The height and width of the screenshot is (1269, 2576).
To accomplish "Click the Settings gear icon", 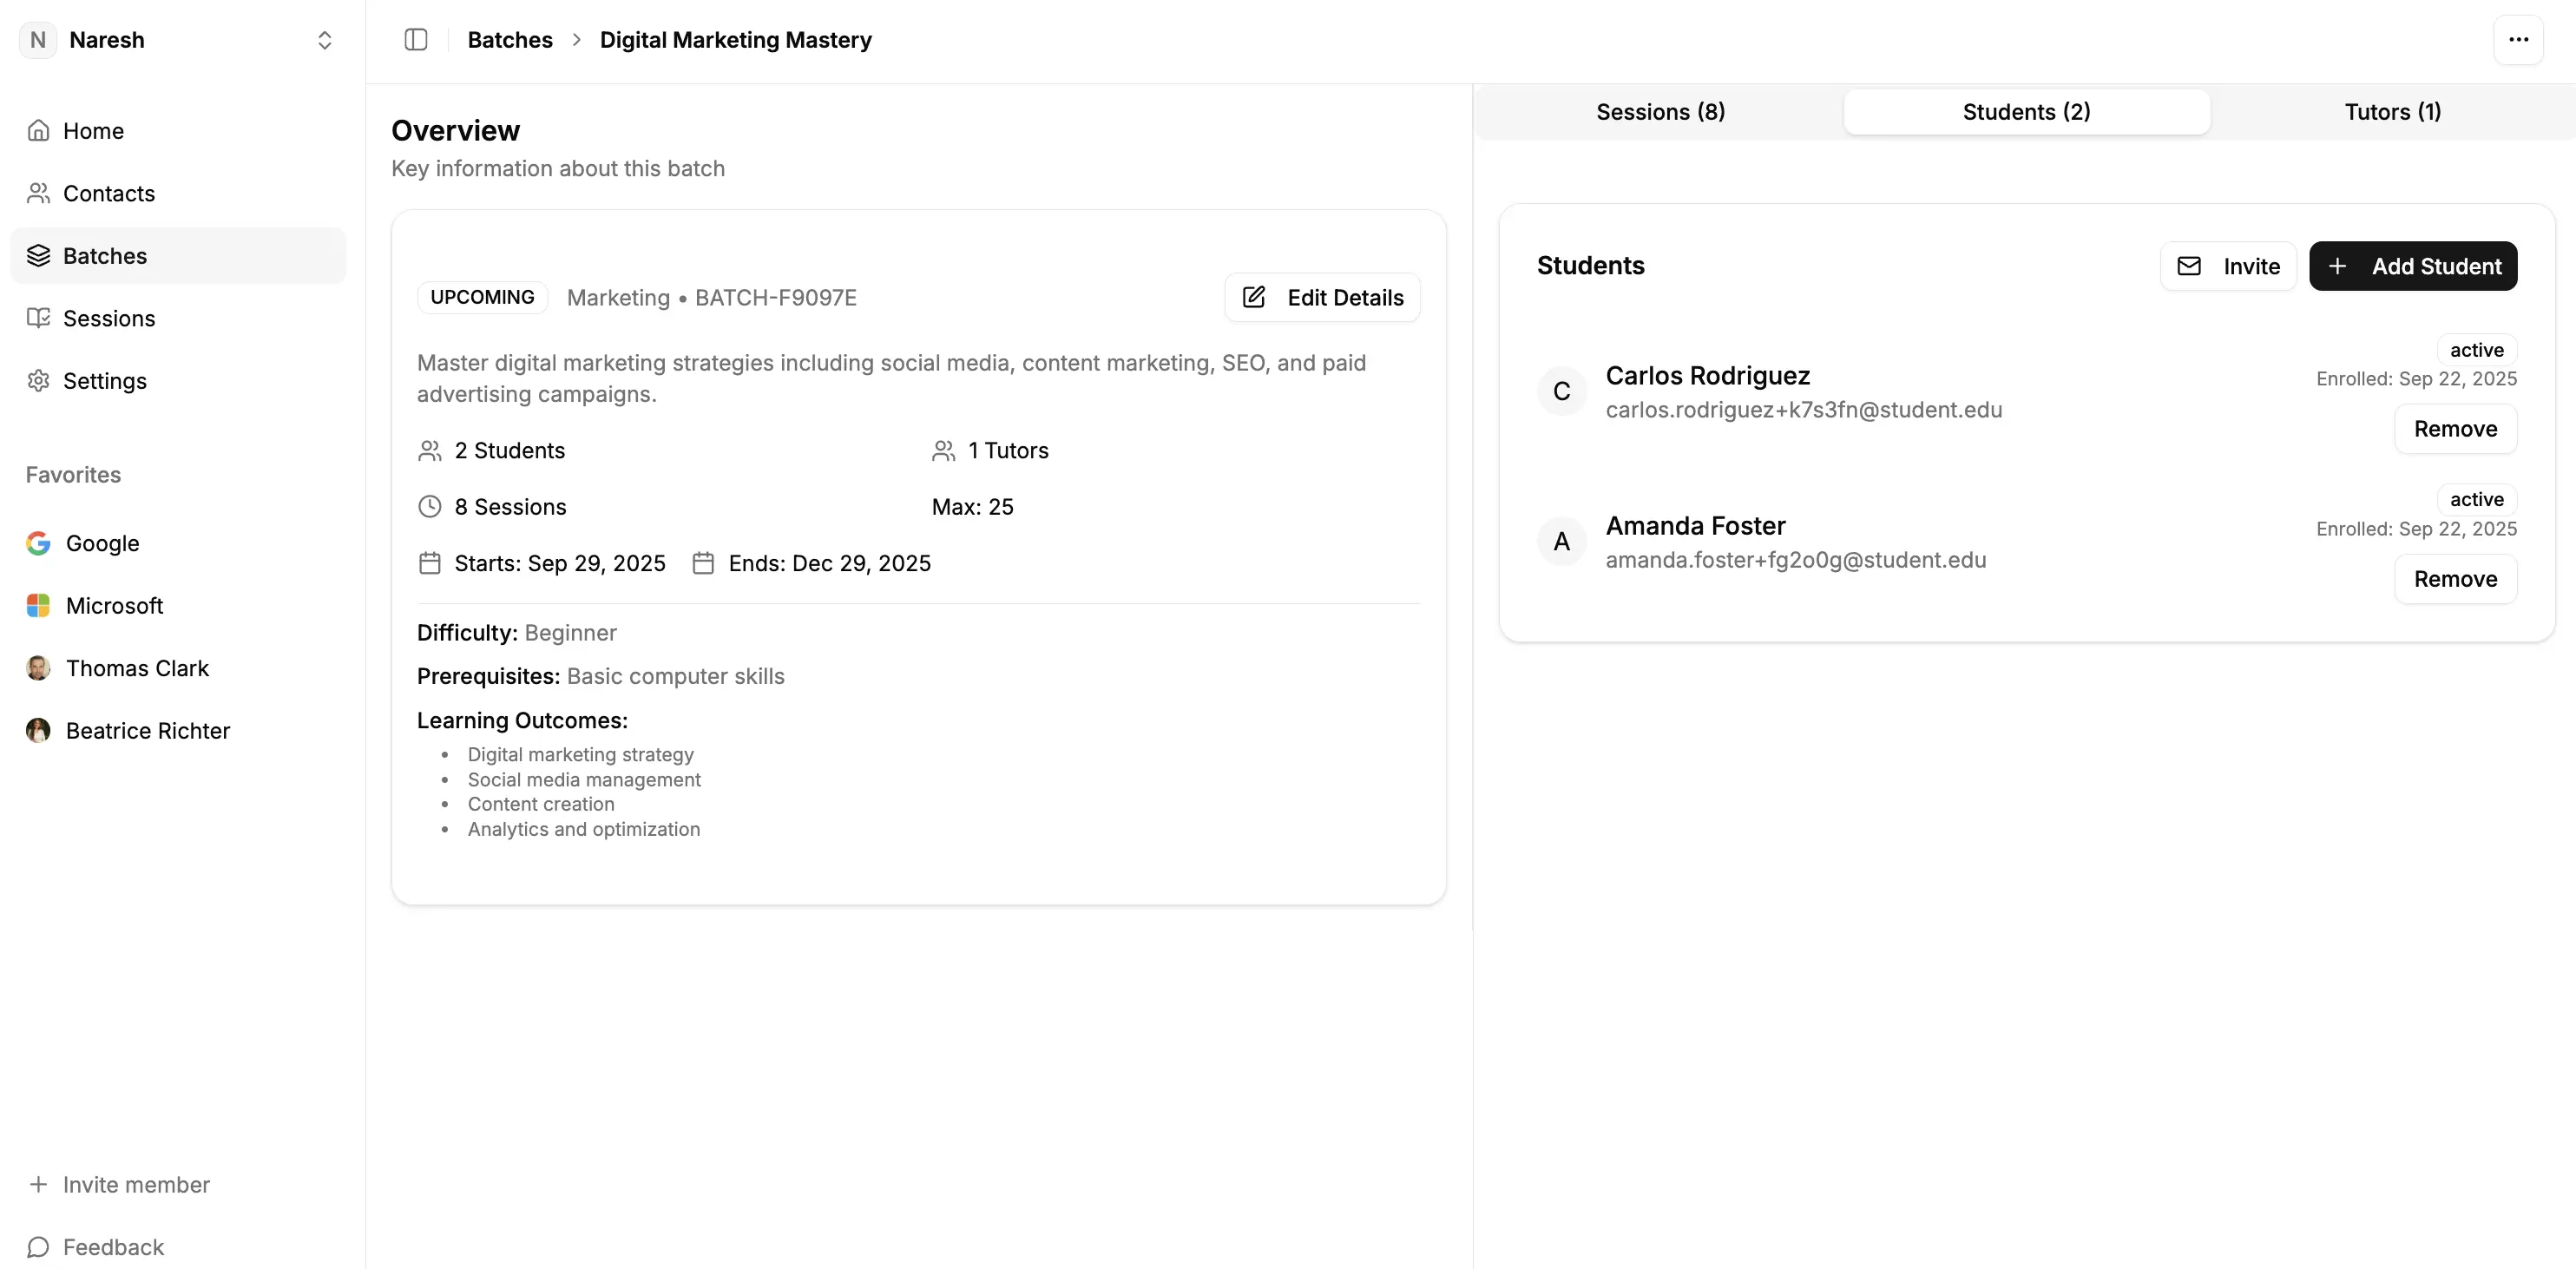I will [38, 381].
